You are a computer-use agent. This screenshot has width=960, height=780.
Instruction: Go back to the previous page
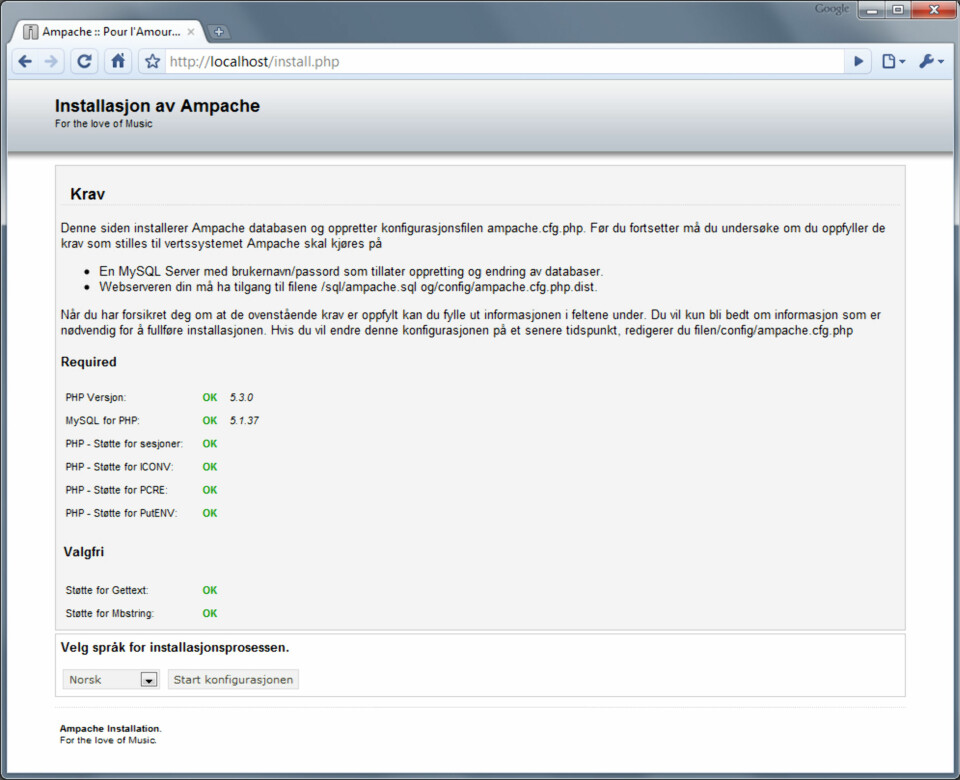tap(25, 61)
